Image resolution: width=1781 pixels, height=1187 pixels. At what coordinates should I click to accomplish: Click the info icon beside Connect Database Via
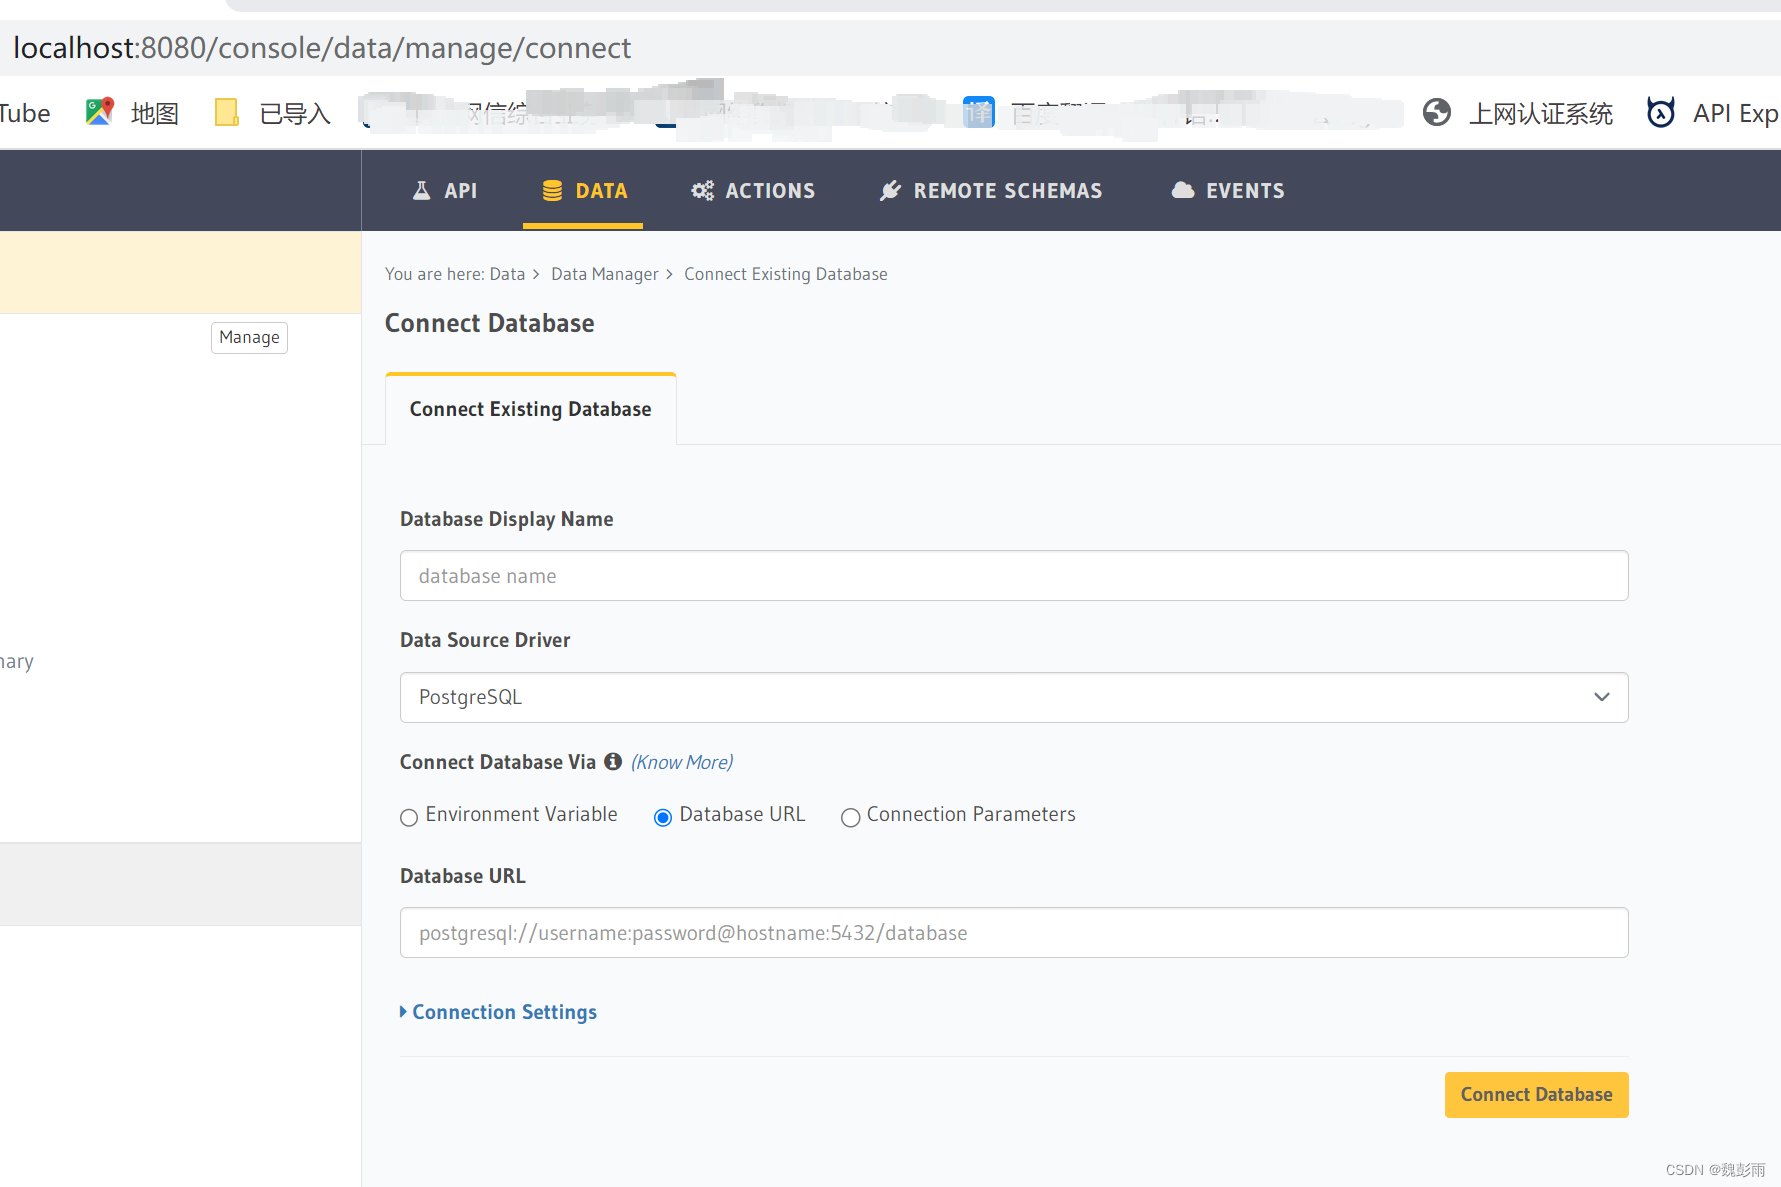613,761
